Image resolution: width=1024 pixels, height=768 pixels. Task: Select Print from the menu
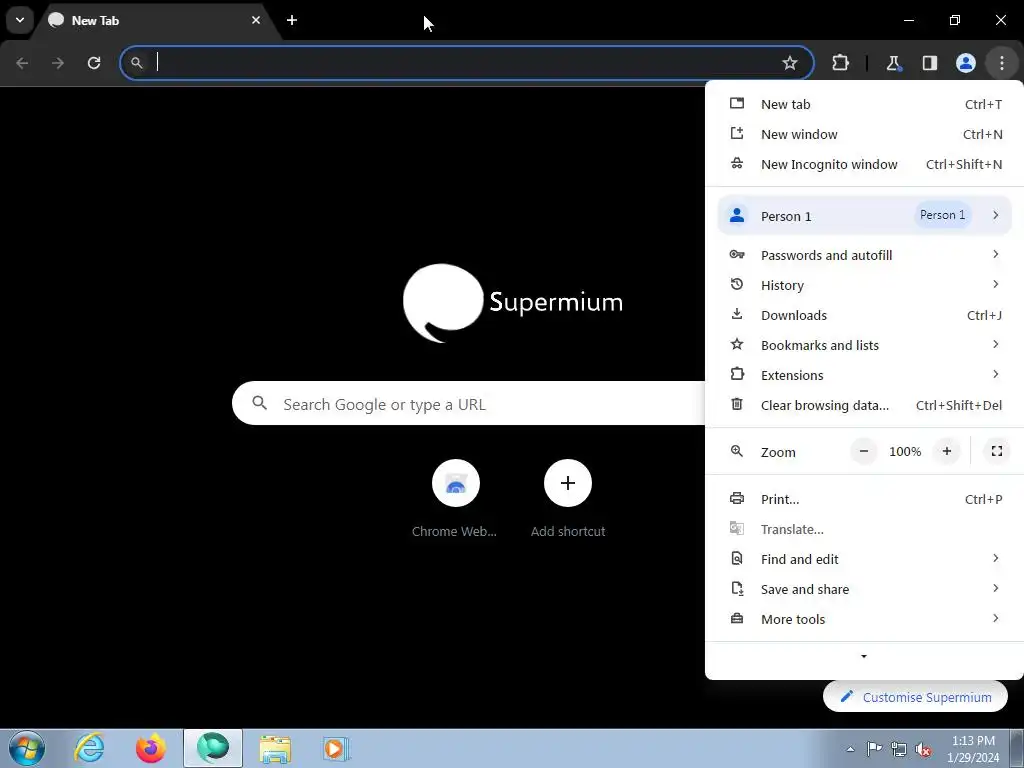click(865, 500)
